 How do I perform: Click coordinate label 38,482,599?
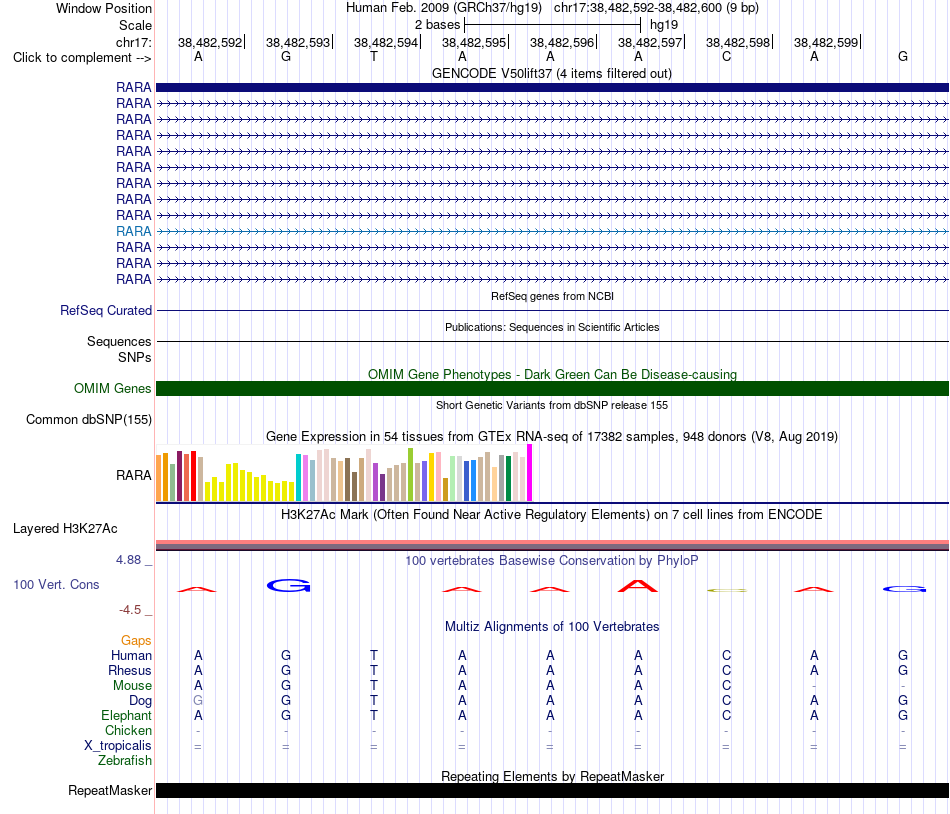(x=826, y=42)
